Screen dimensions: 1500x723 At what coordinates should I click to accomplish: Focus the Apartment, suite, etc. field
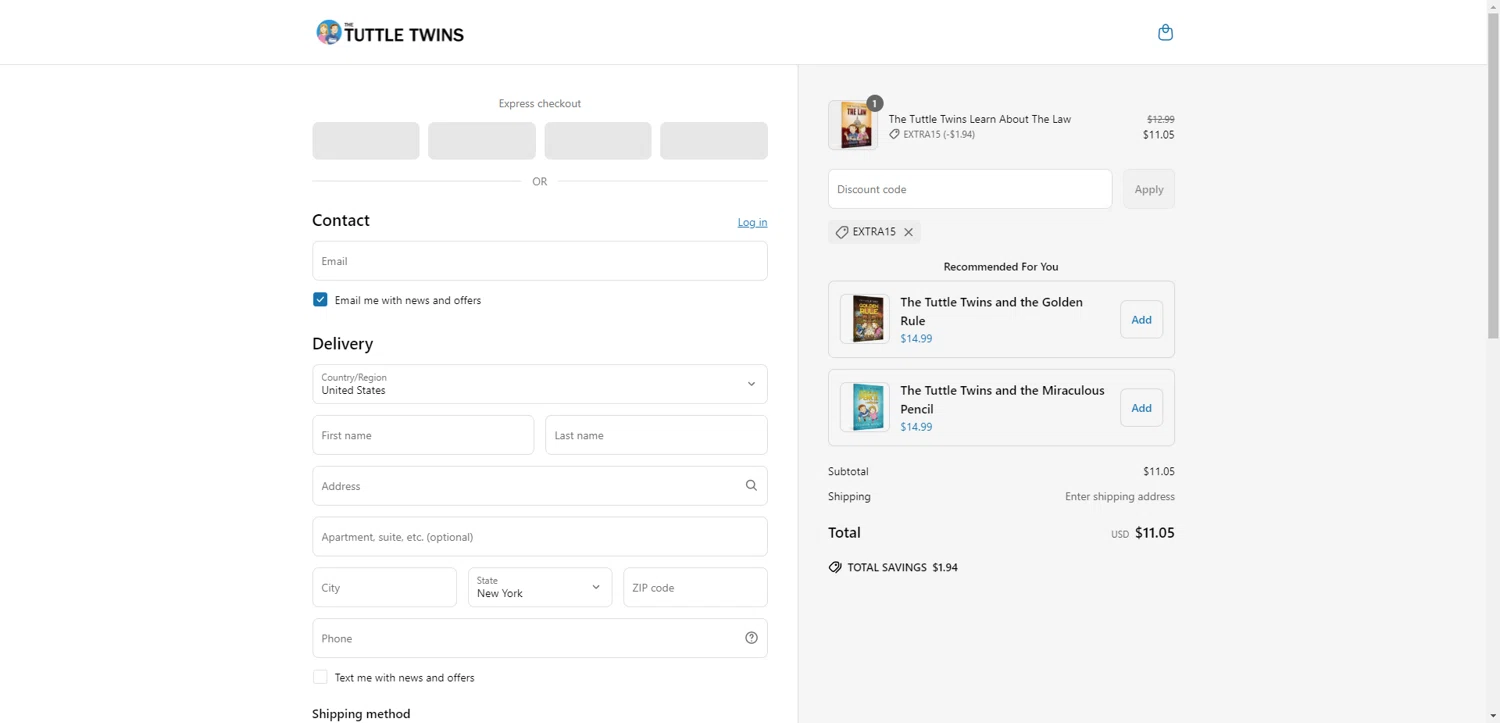pyautogui.click(x=540, y=537)
